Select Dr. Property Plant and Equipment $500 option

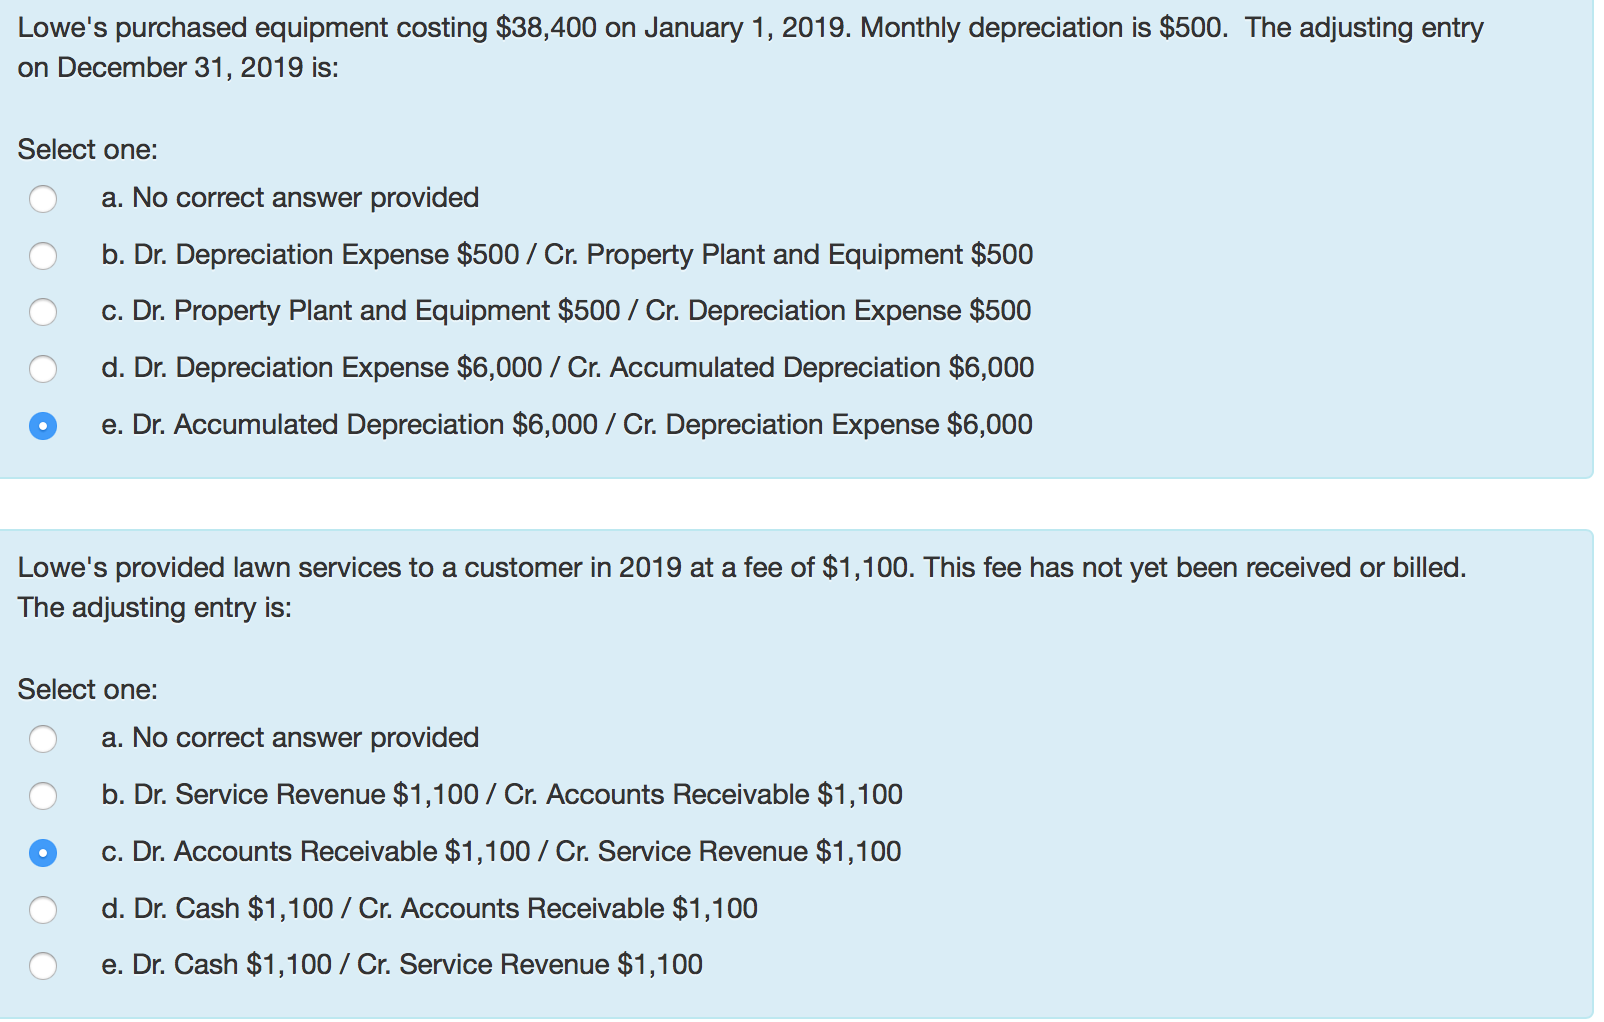pos(43,312)
